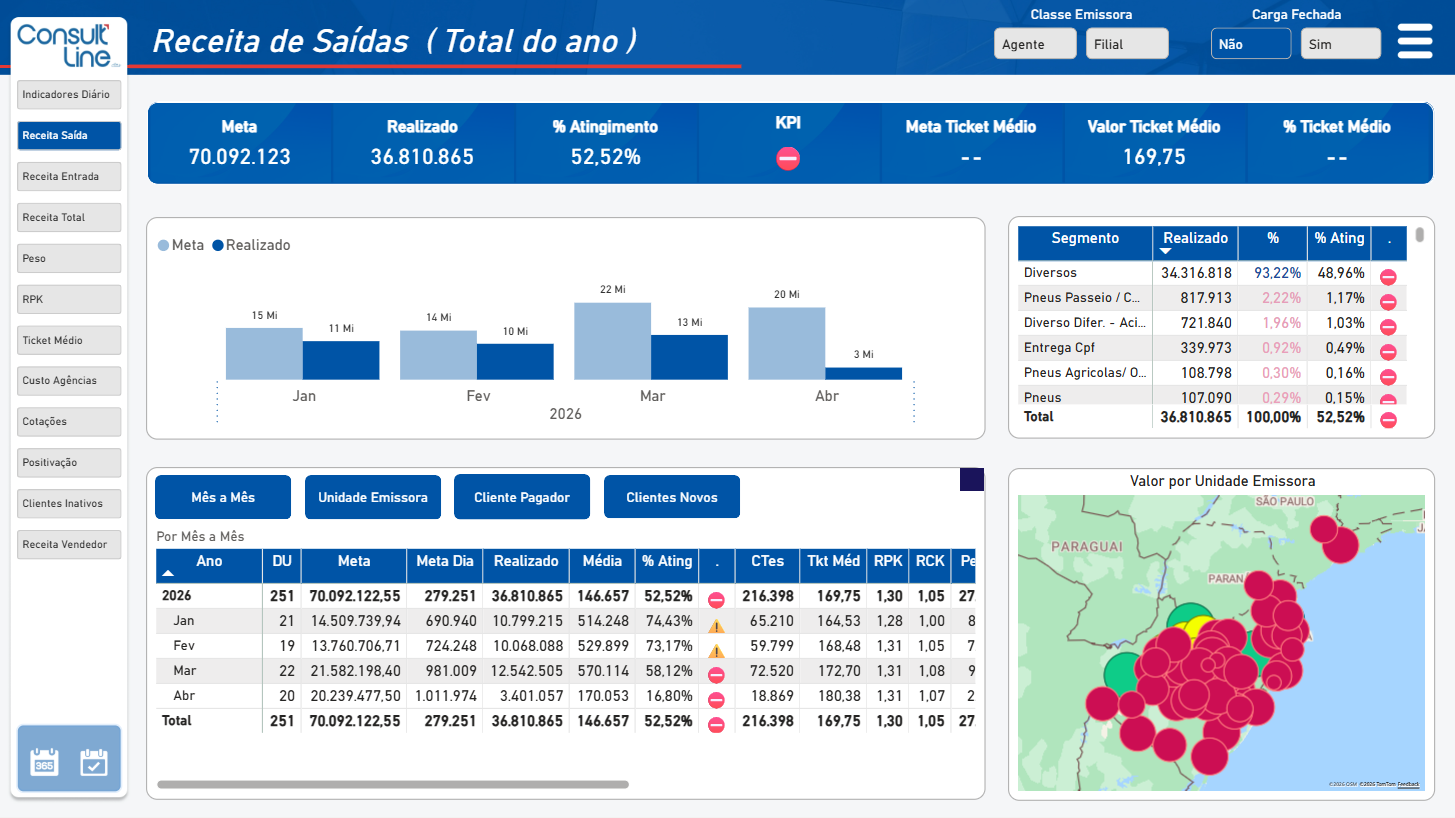Click the red status icon for segment Diversos
Screen dimensions: 1455x818
1388,278
